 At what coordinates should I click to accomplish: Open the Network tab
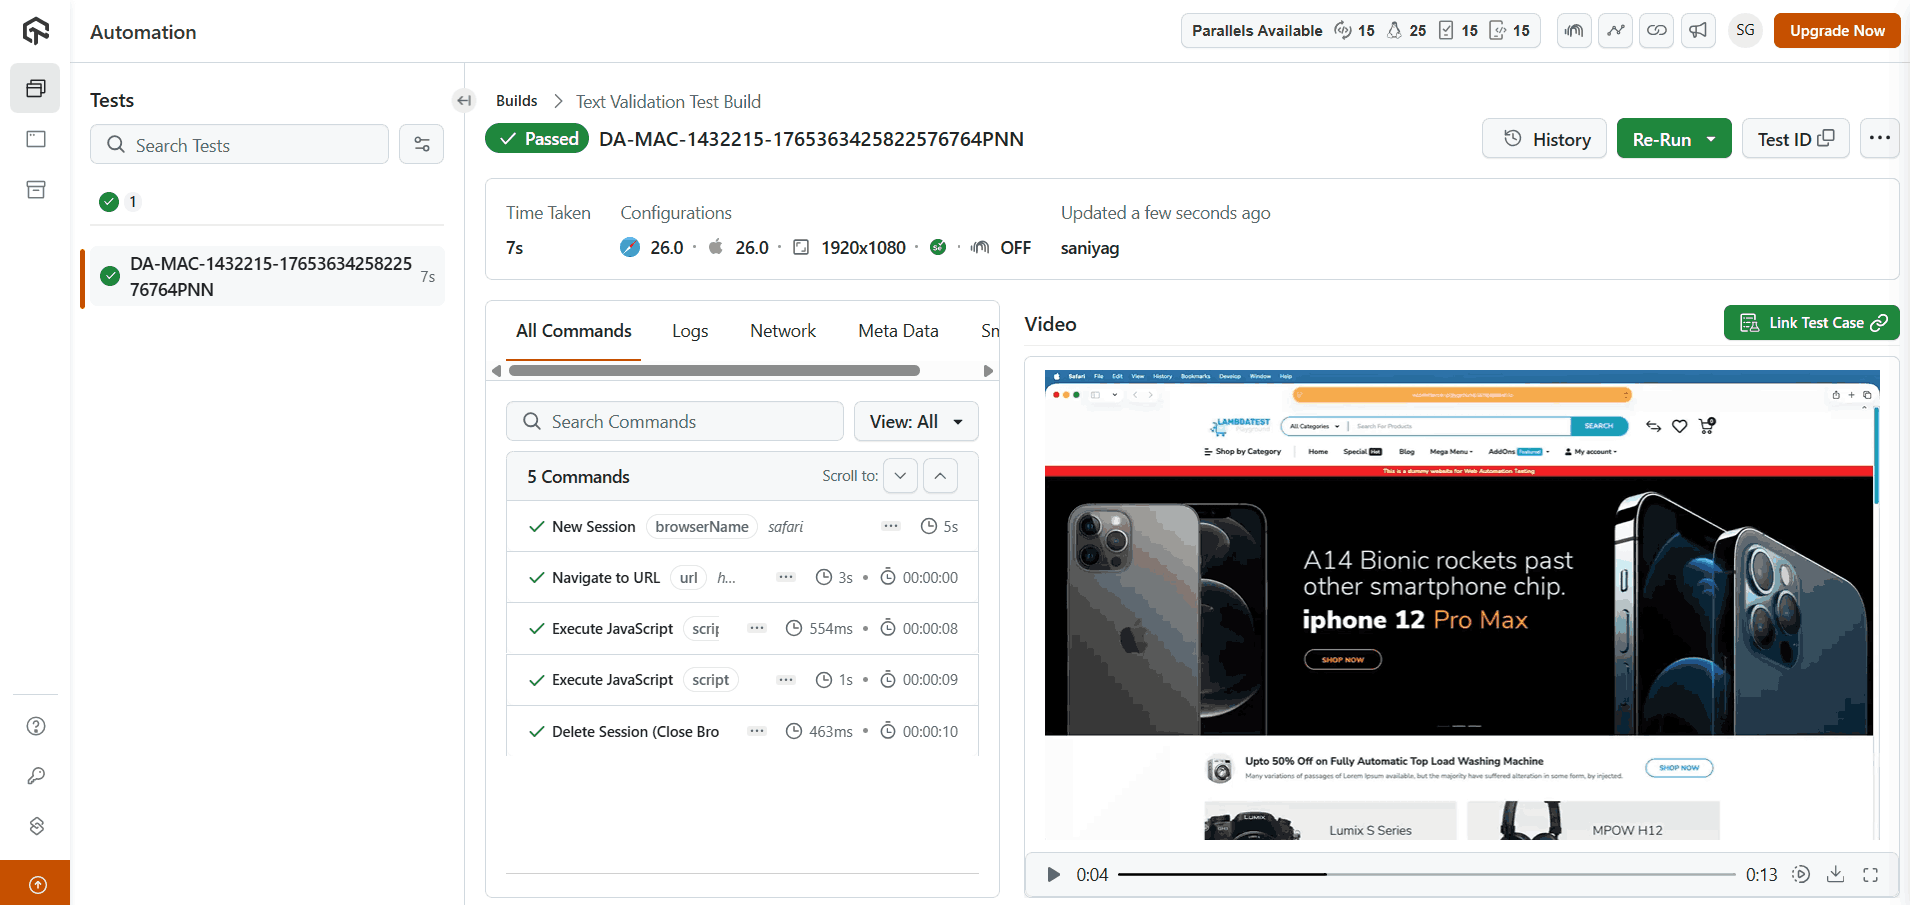(782, 331)
